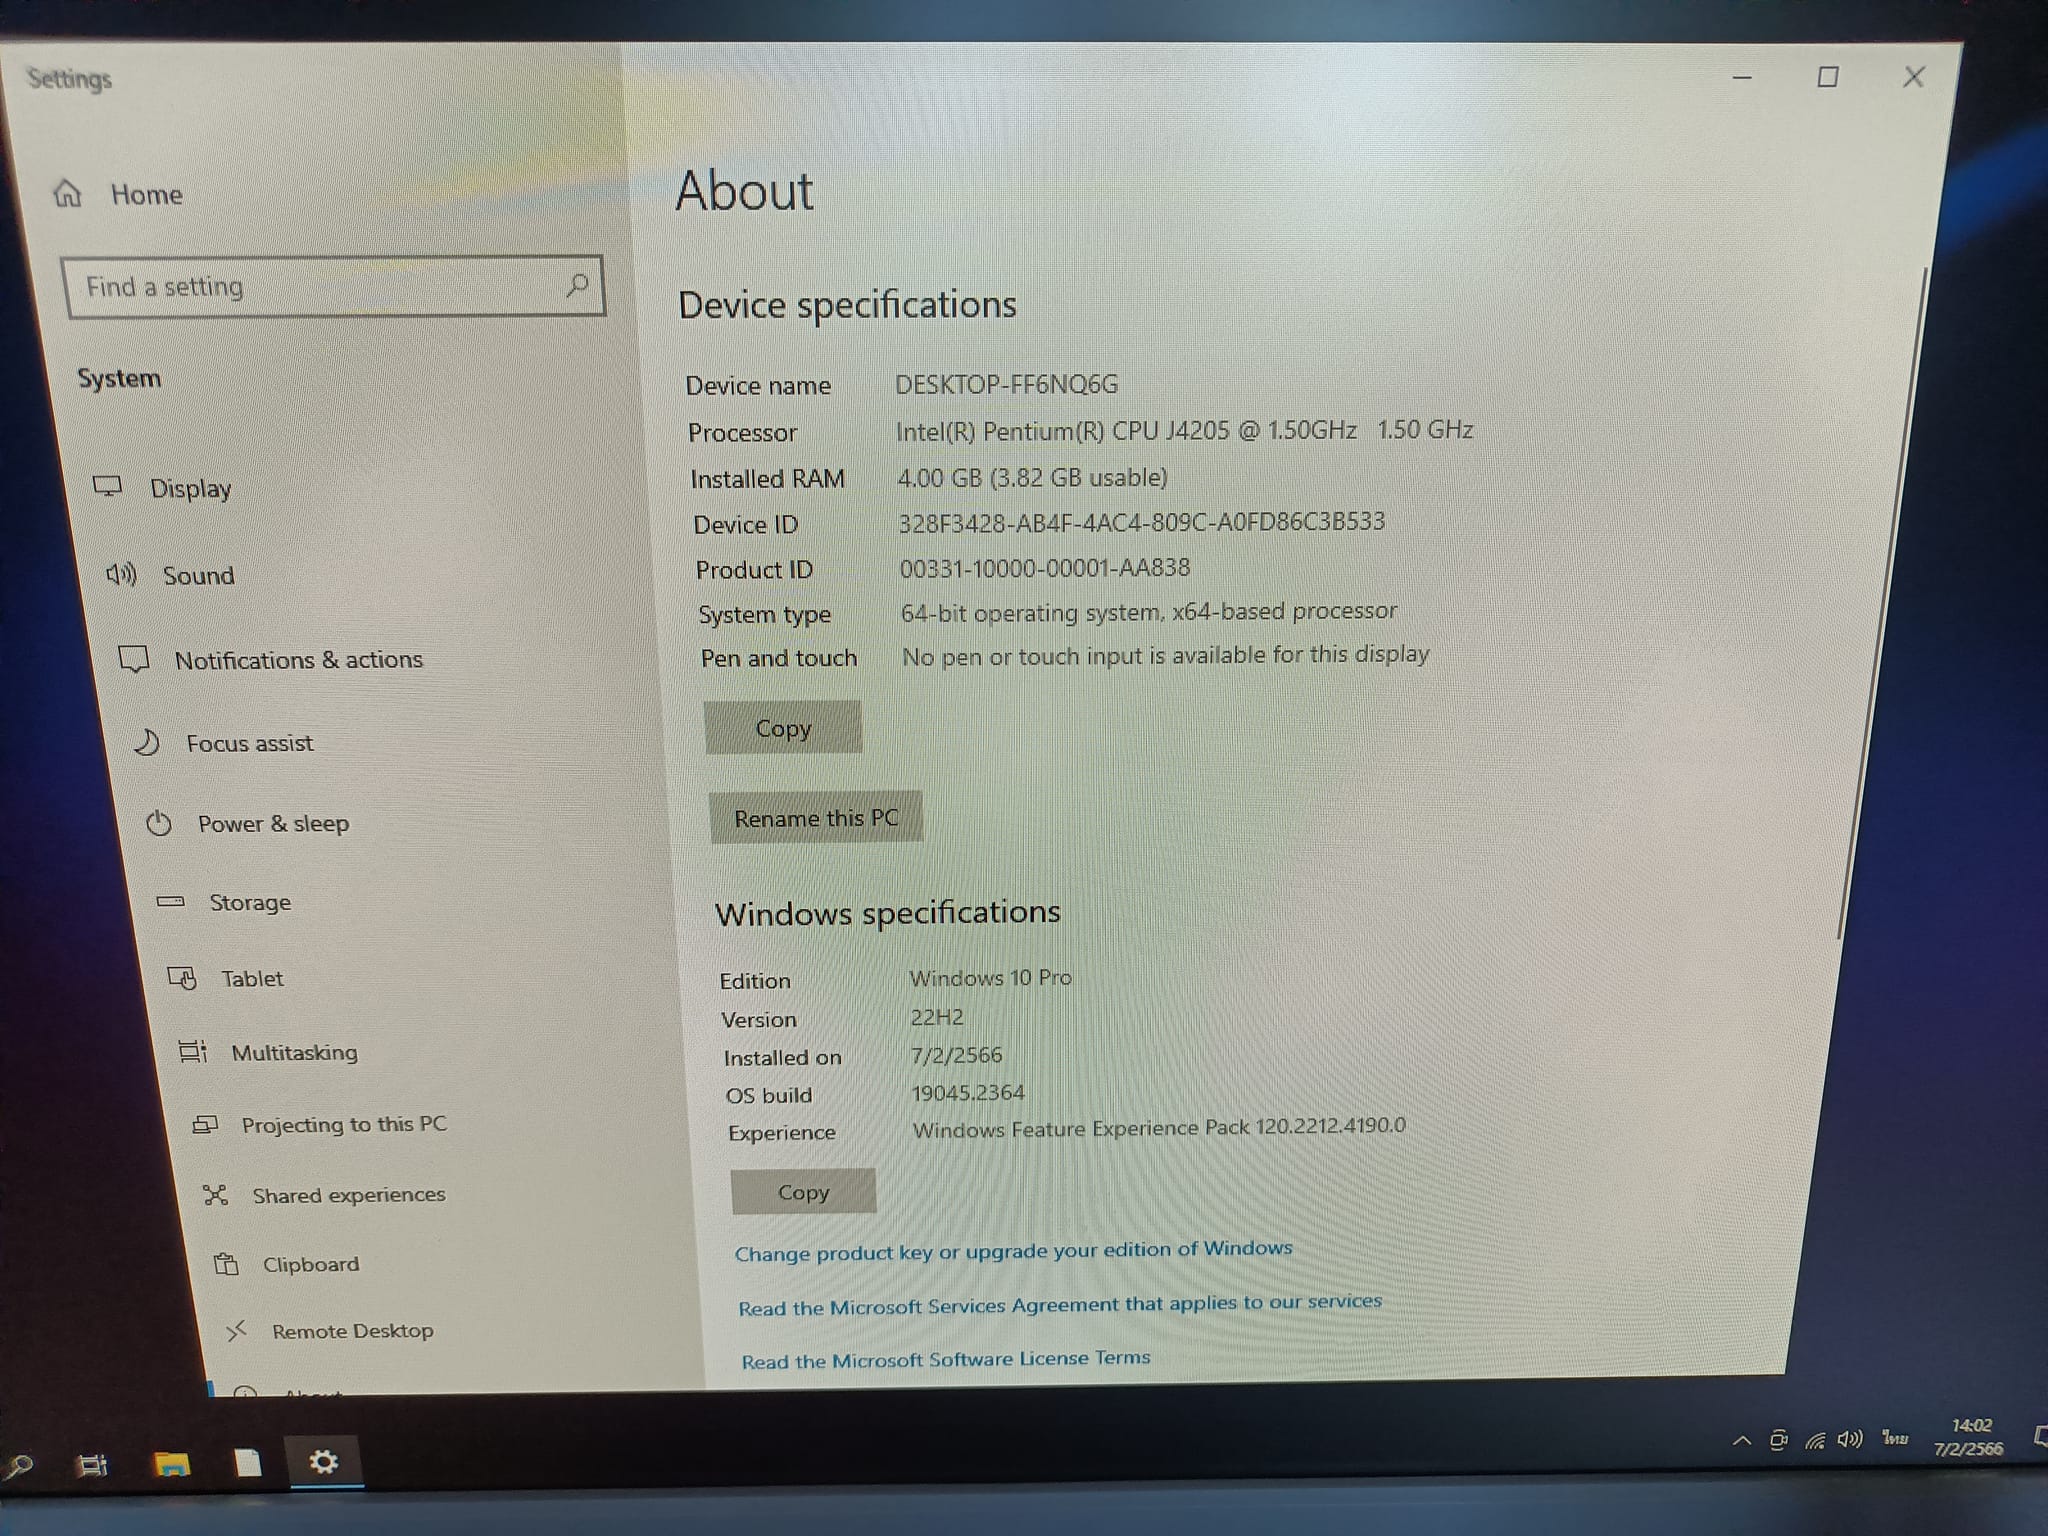Open Clipboard settings page
The image size is (2048, 1536).
click(311, 1264)
